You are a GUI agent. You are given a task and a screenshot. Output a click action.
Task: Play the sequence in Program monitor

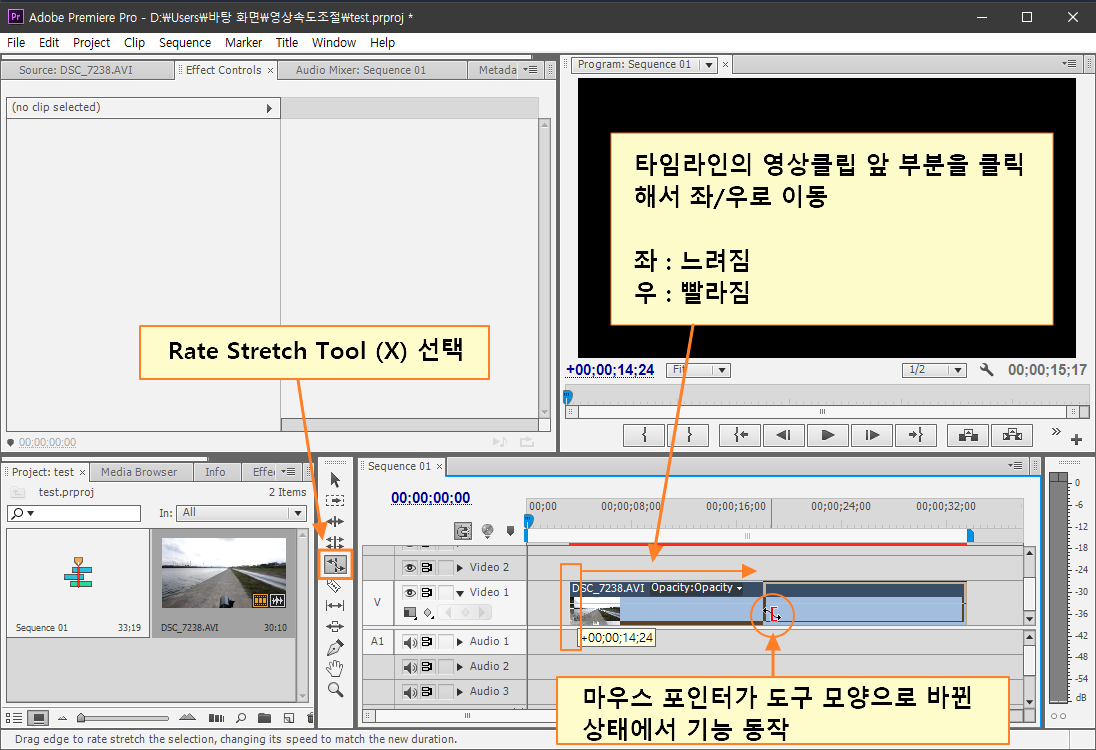tap(828, 435)
